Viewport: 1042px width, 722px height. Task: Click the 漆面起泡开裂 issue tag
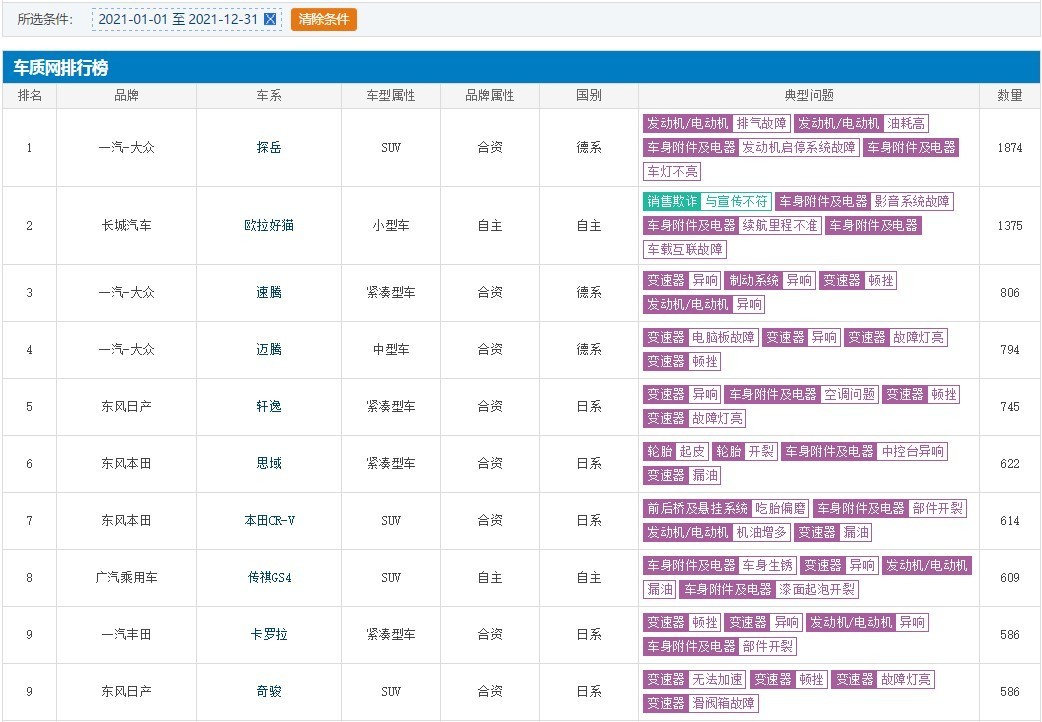click(x=817, y=590)
